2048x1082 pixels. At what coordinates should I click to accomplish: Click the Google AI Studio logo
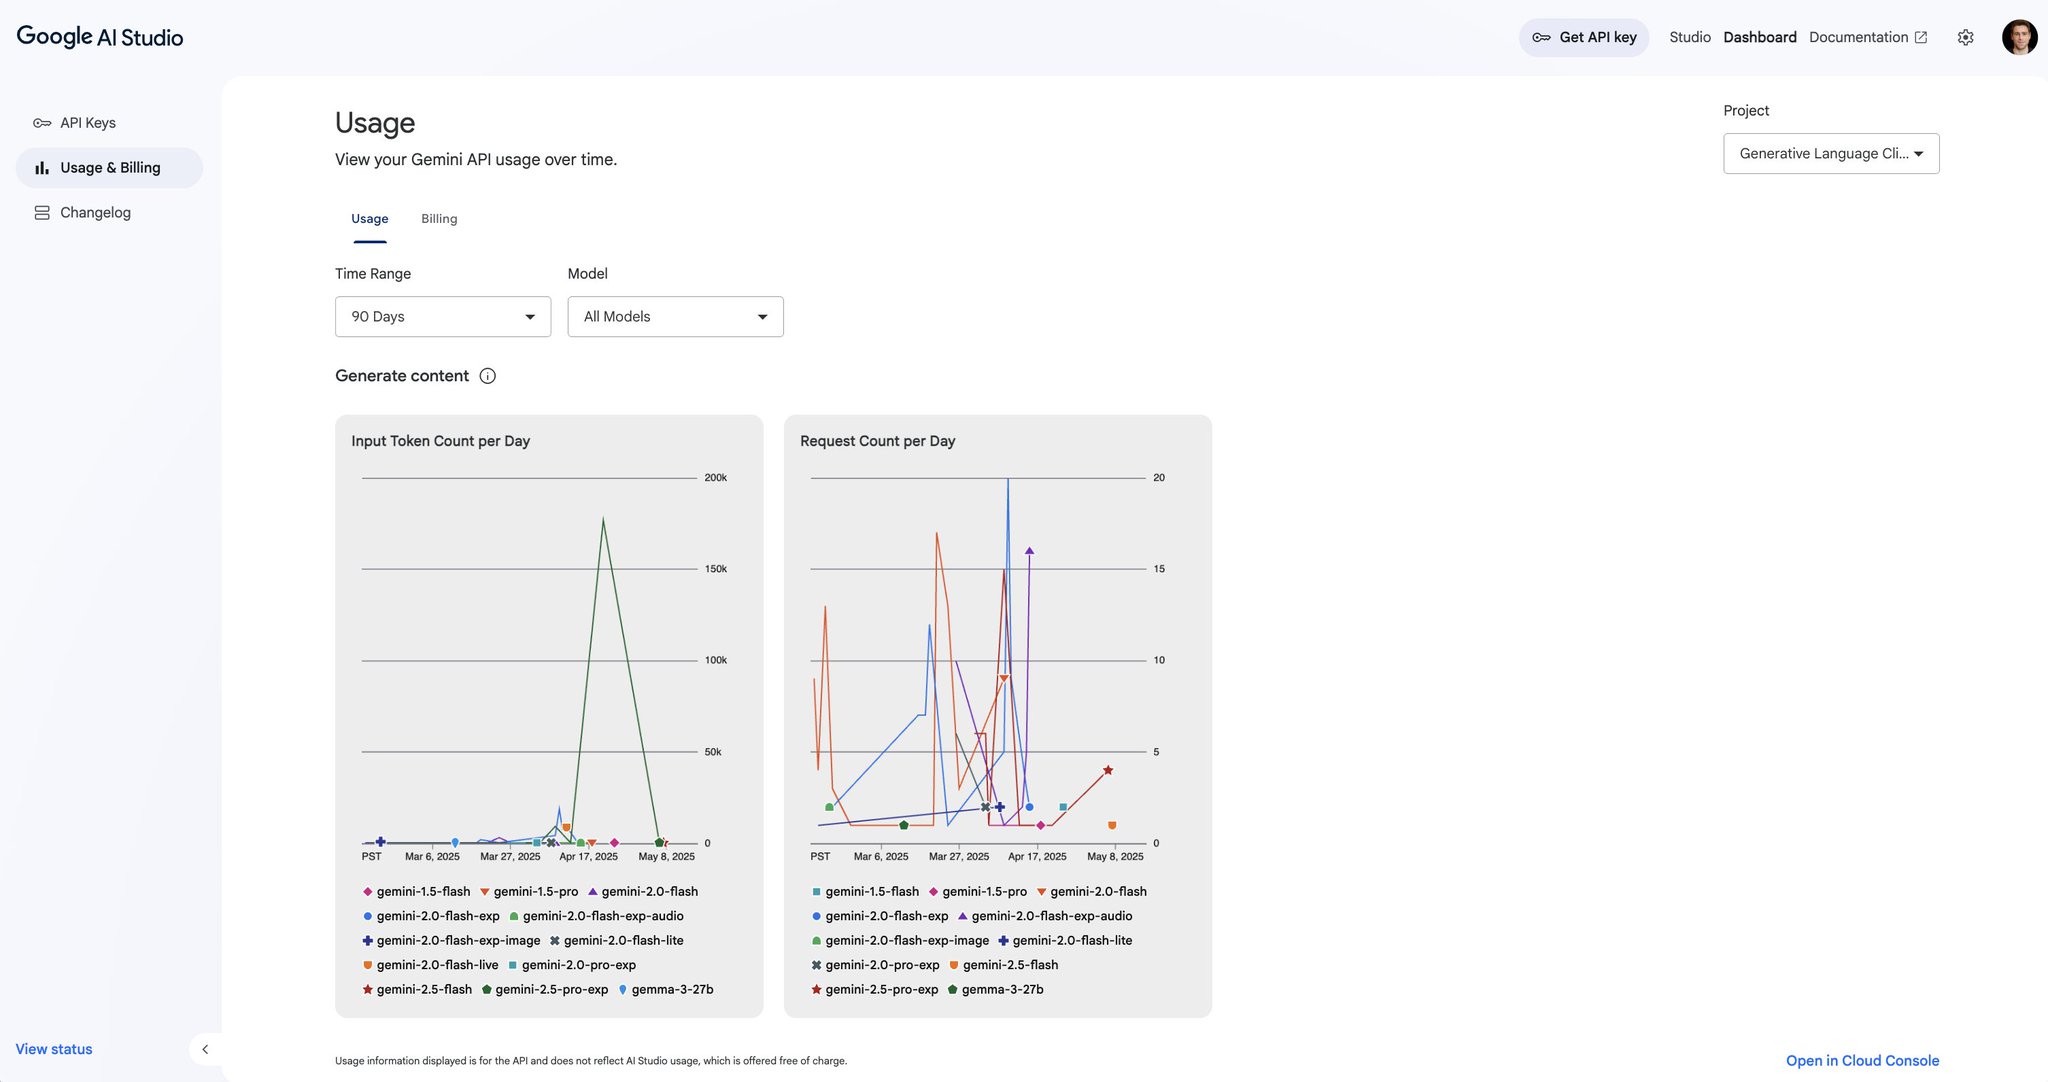100,37
